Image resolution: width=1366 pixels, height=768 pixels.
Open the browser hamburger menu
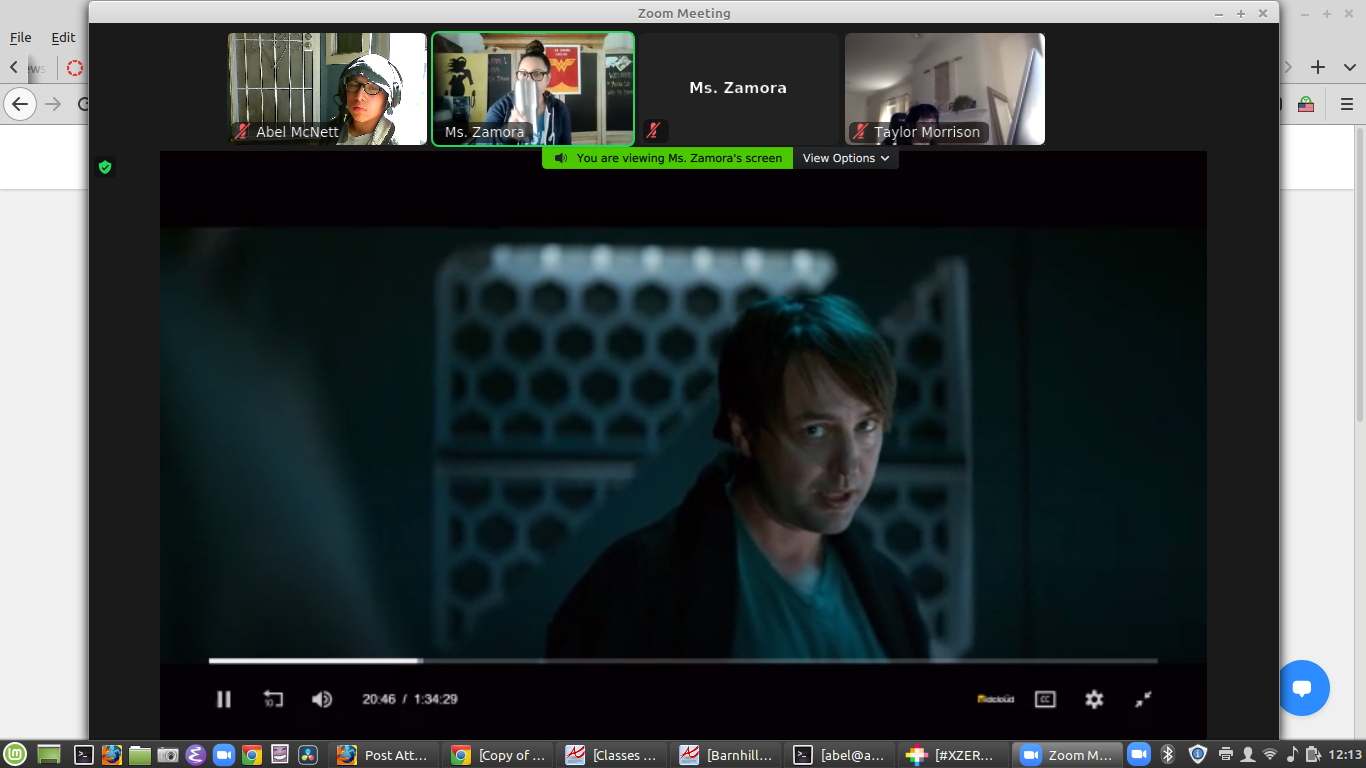(x=1347, y=103)
